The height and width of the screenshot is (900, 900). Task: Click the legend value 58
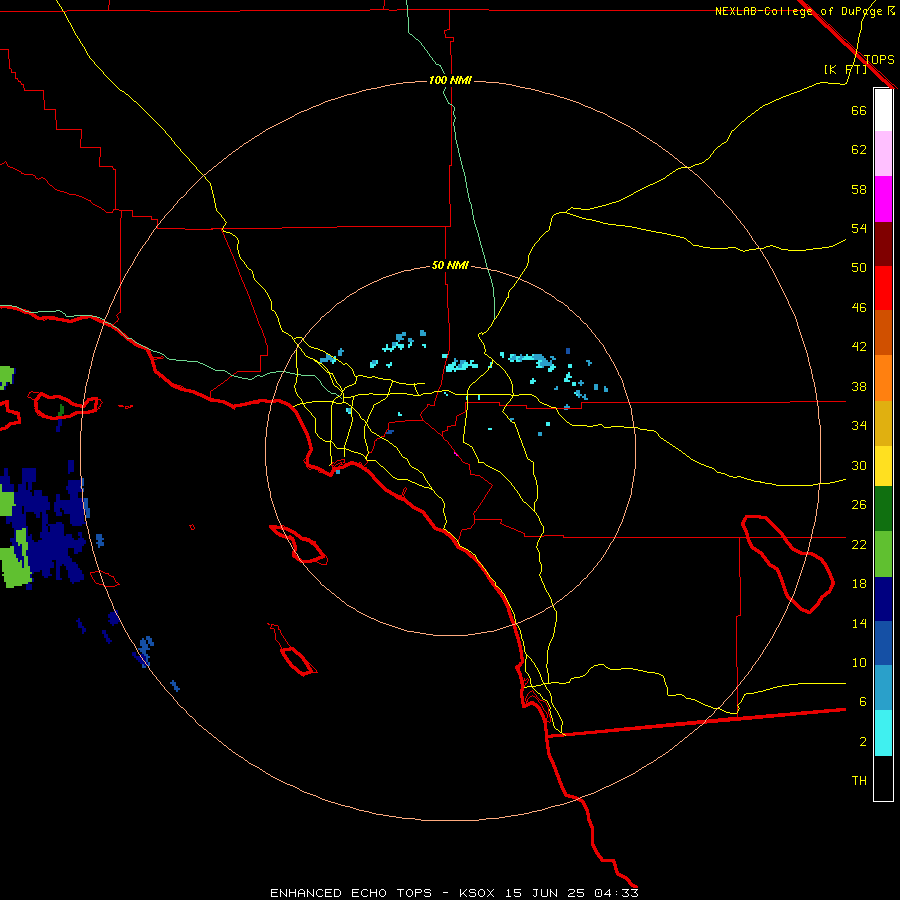pos(859,189)
